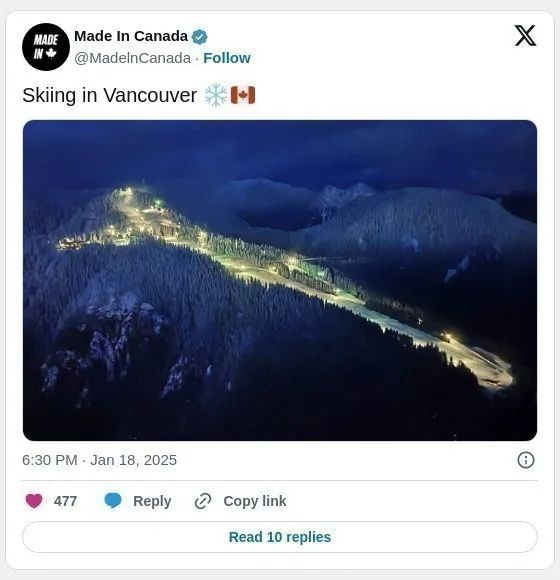
Task: Click the Canadian flag emoji
Action: (243, 95)
